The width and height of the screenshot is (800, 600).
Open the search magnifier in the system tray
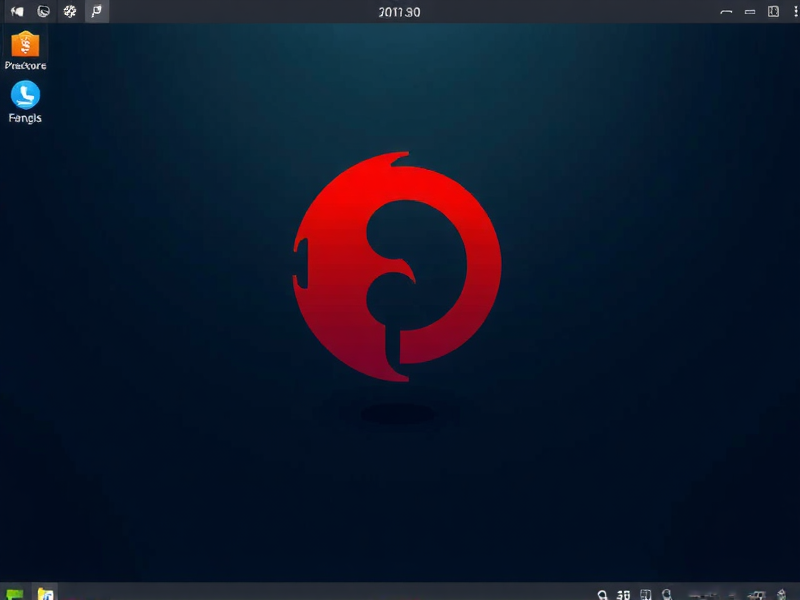603,593
